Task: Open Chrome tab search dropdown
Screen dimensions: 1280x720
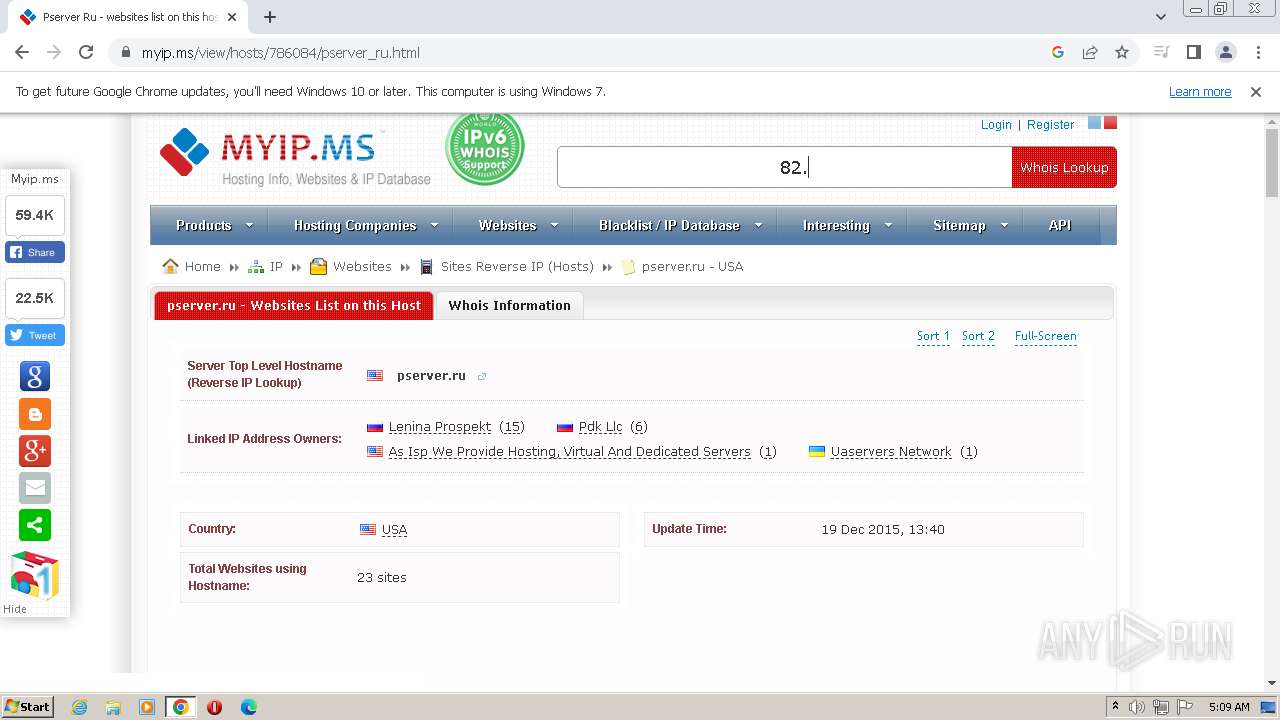Action: coord(1161,17)
